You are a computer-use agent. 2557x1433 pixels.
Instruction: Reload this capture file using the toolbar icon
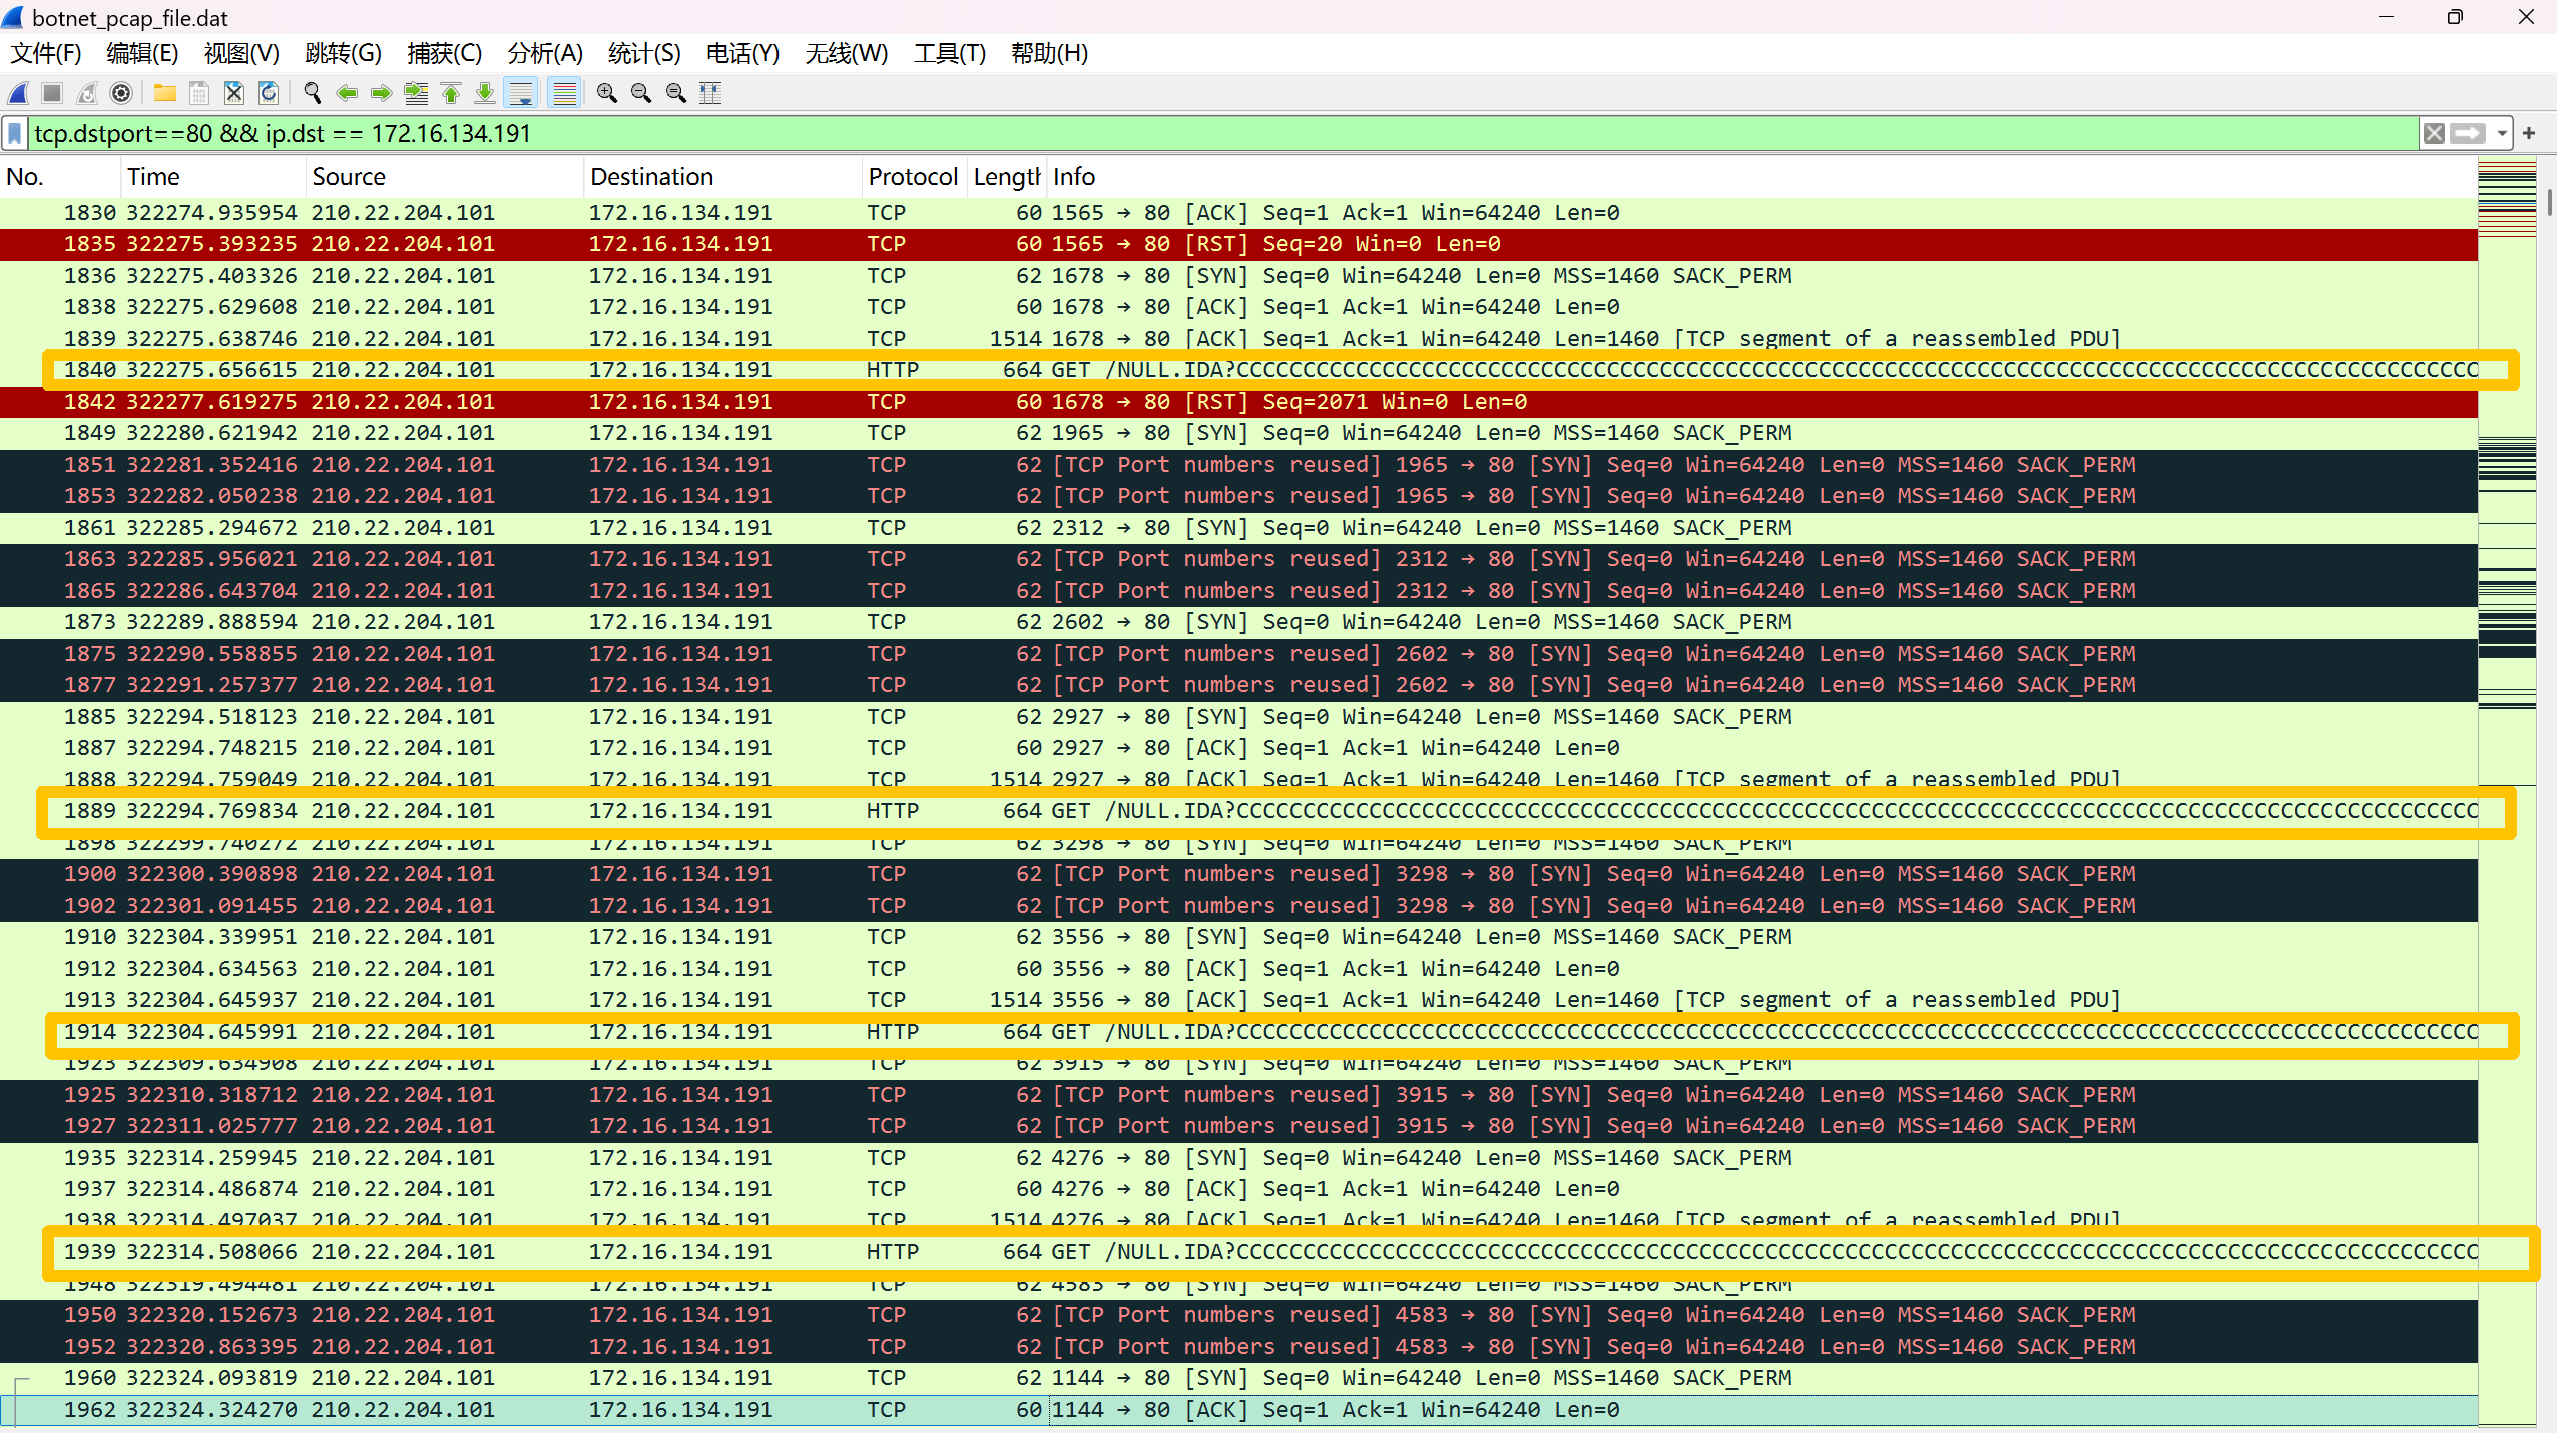coord(268,93)
